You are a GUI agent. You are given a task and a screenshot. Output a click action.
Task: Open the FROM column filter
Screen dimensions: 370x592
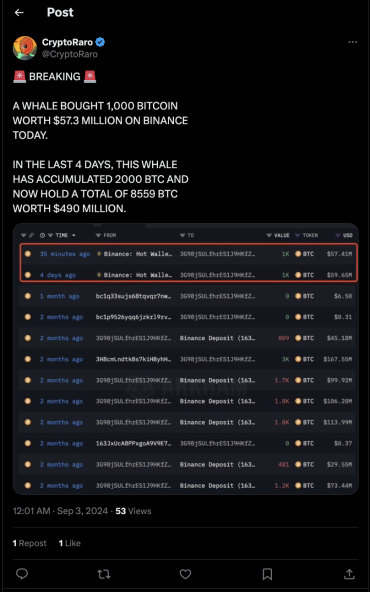(105, 235)
